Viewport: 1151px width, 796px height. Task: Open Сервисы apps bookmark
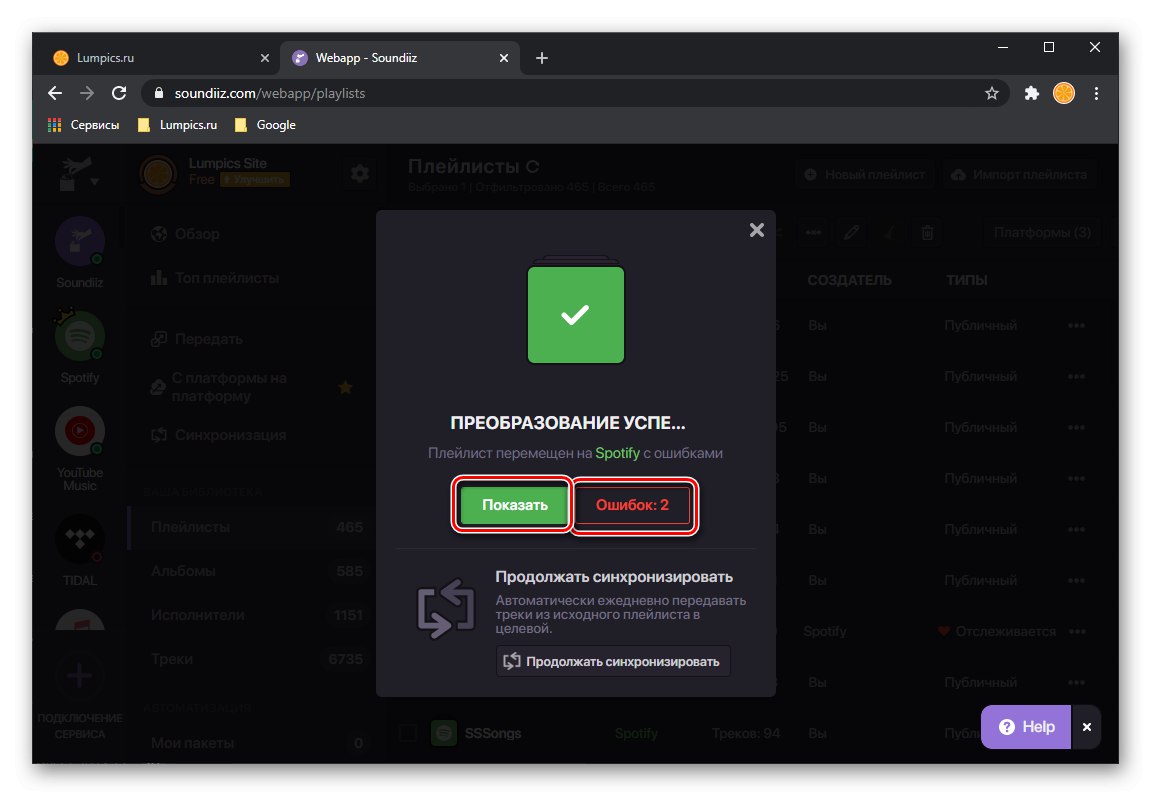[x=83, y=125]
